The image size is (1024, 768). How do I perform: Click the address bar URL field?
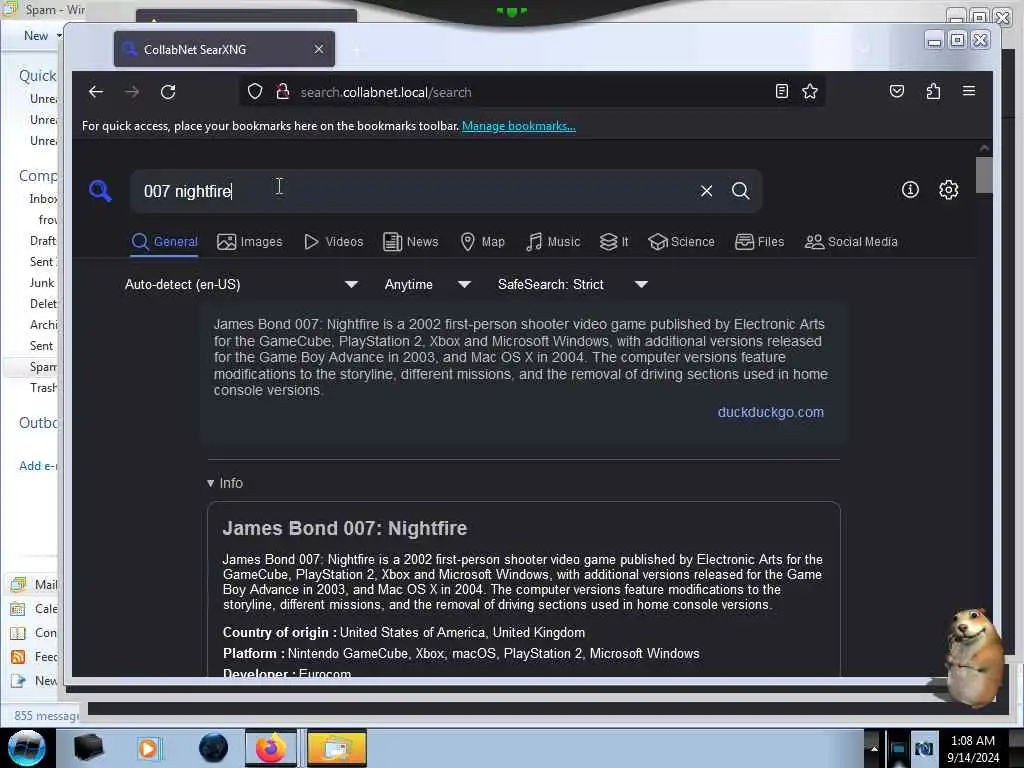pos(532,92)
